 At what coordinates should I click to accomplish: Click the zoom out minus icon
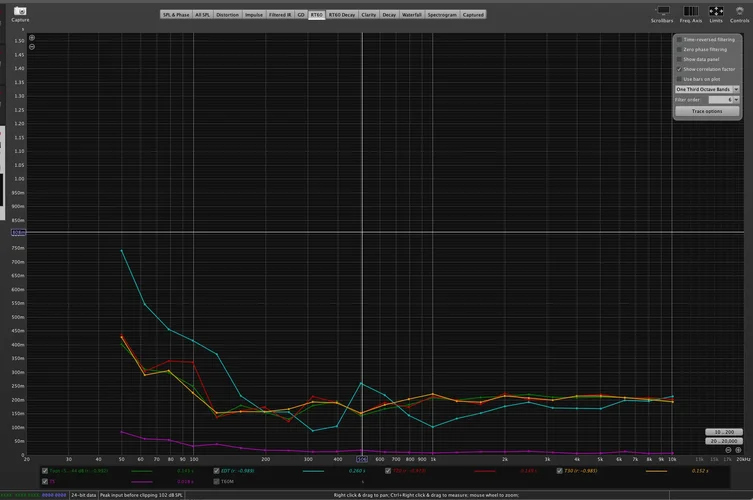tap(31, 47)
